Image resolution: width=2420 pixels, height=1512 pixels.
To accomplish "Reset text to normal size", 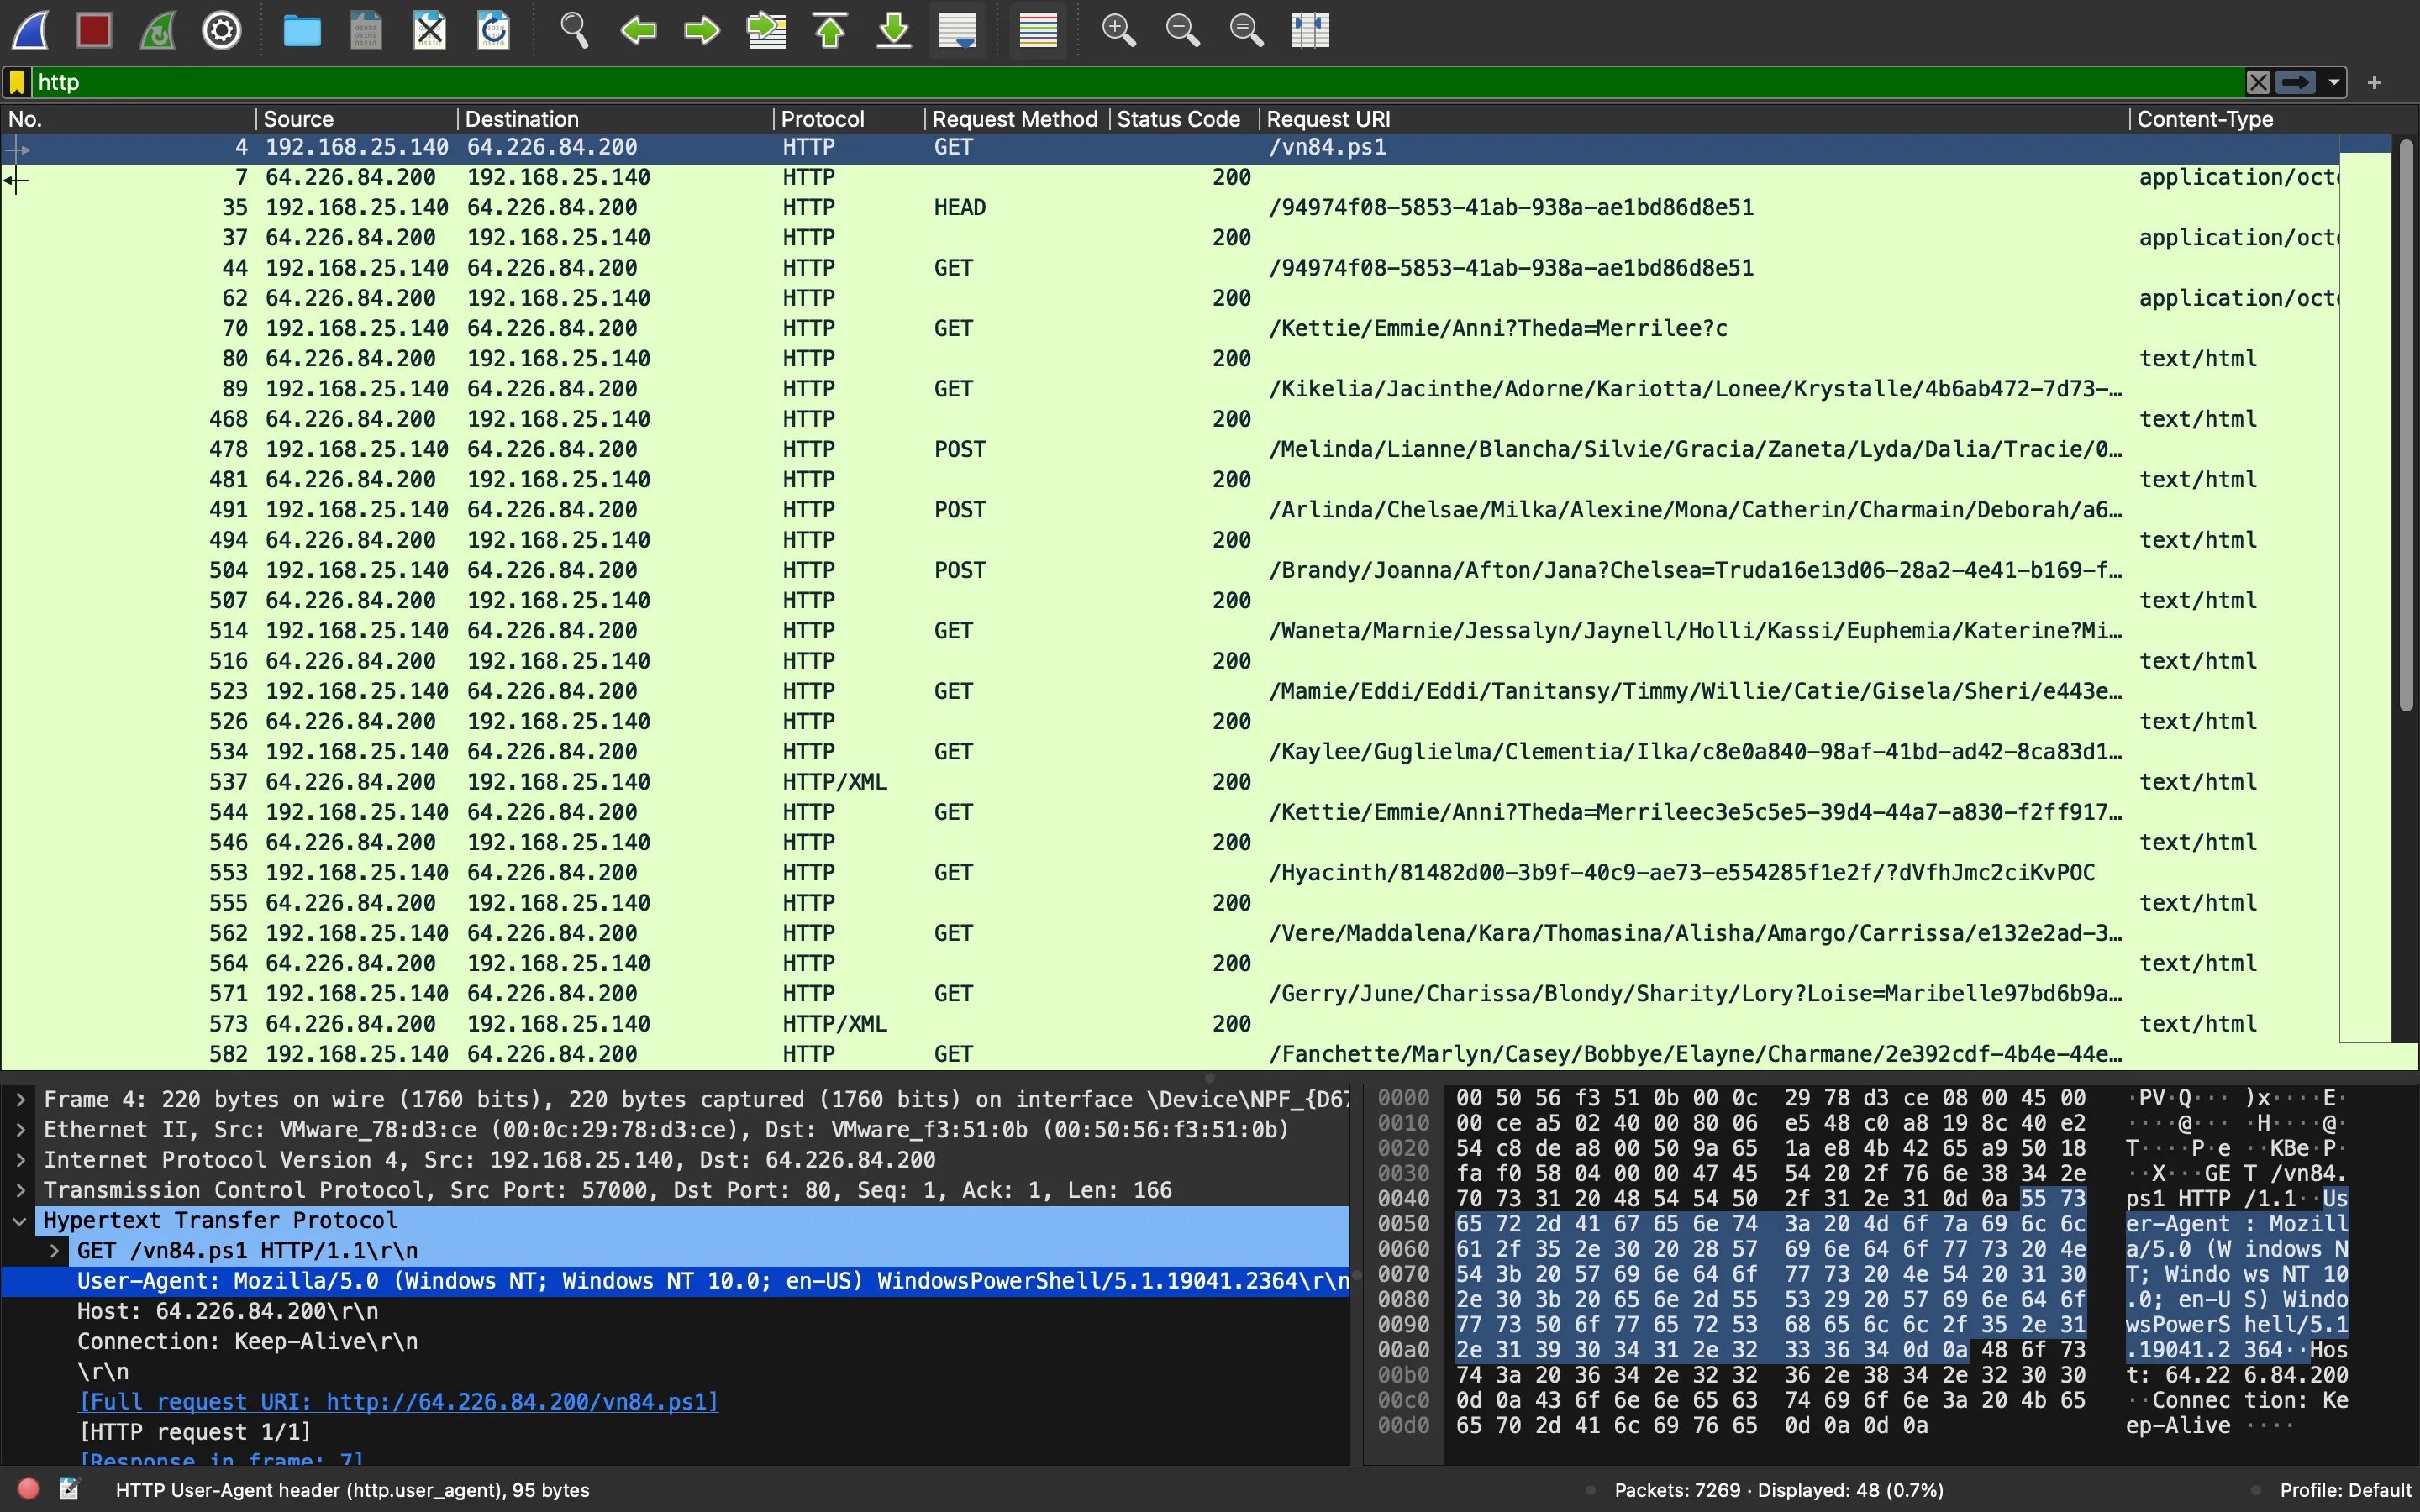I will [1246, 30].
